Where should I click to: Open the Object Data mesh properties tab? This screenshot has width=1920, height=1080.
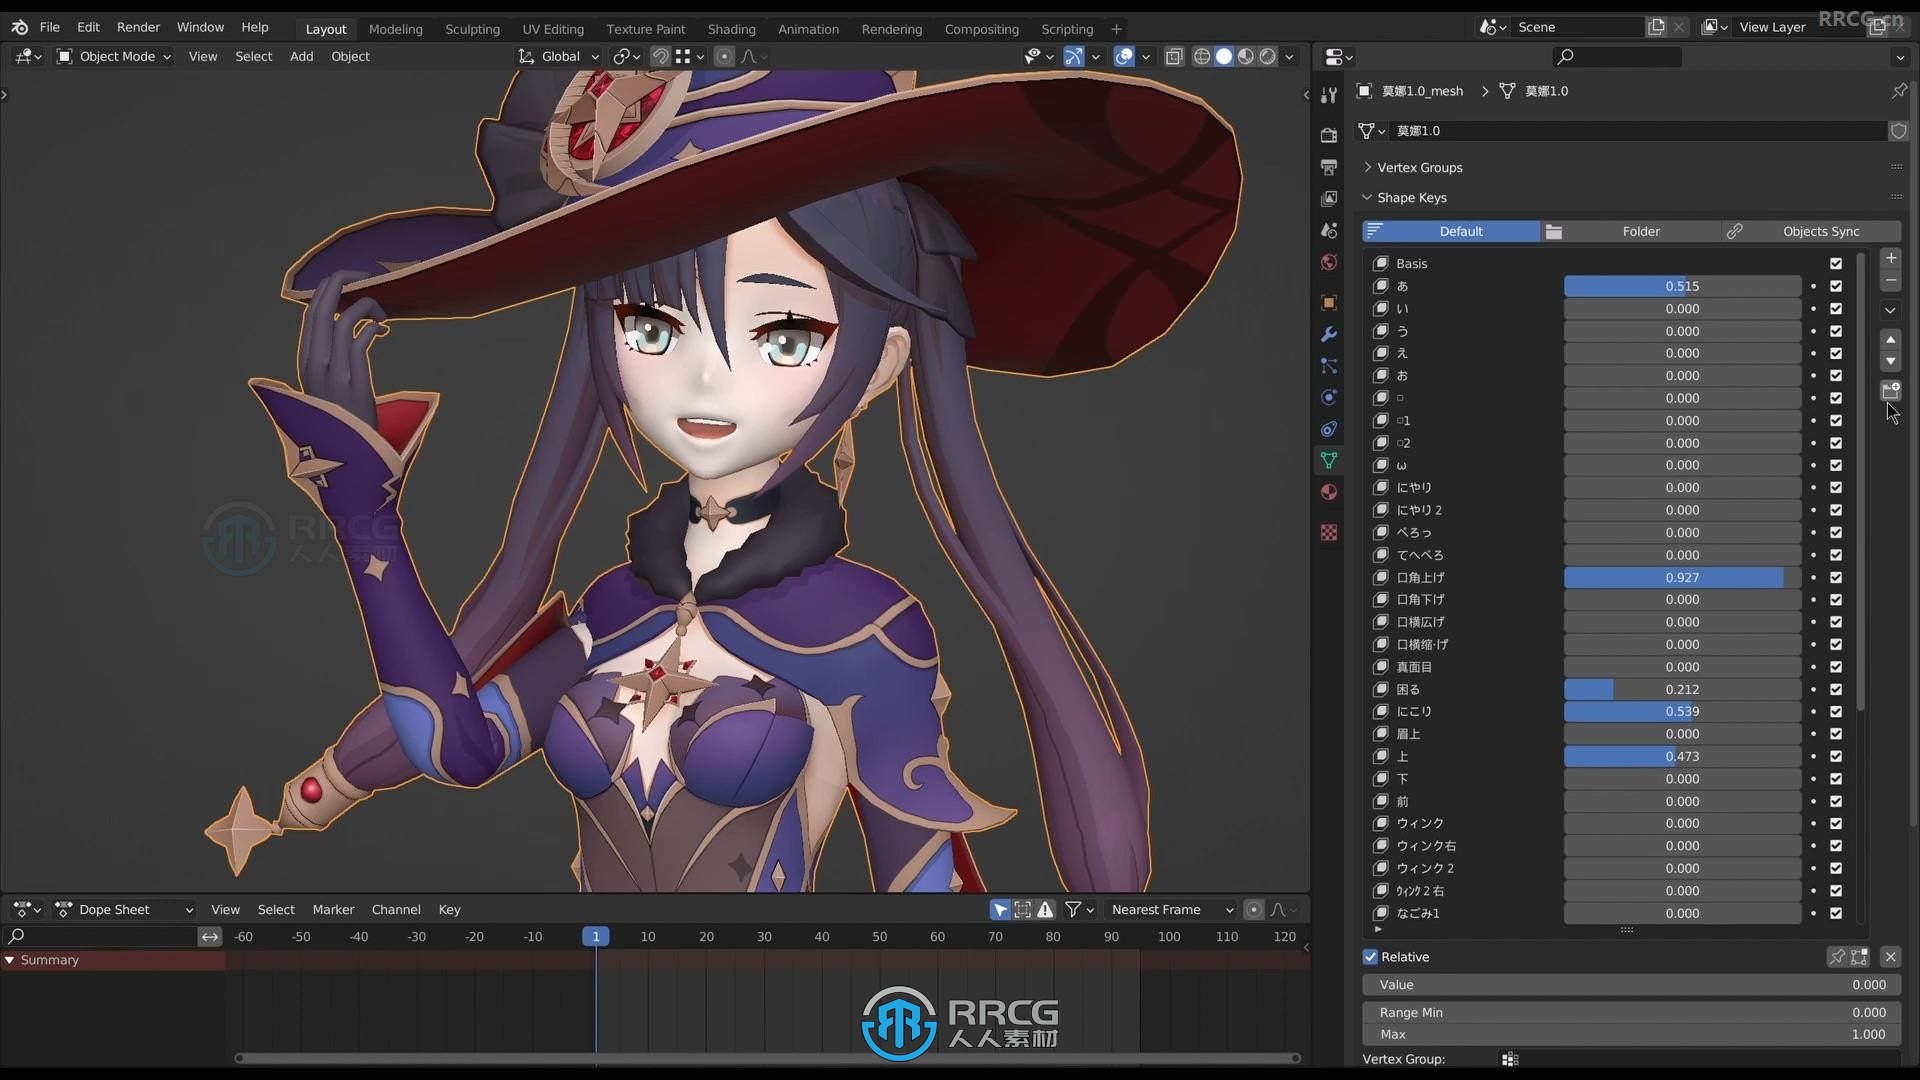[x=1328, y=461]
